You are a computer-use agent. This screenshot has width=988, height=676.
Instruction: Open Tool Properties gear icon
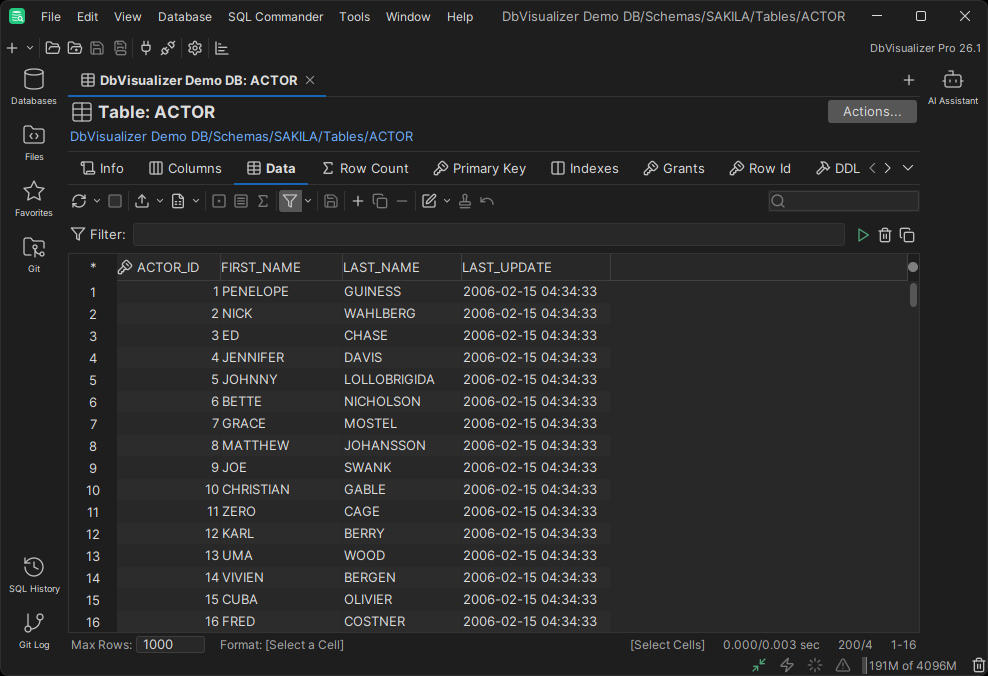tap(195, 48)
